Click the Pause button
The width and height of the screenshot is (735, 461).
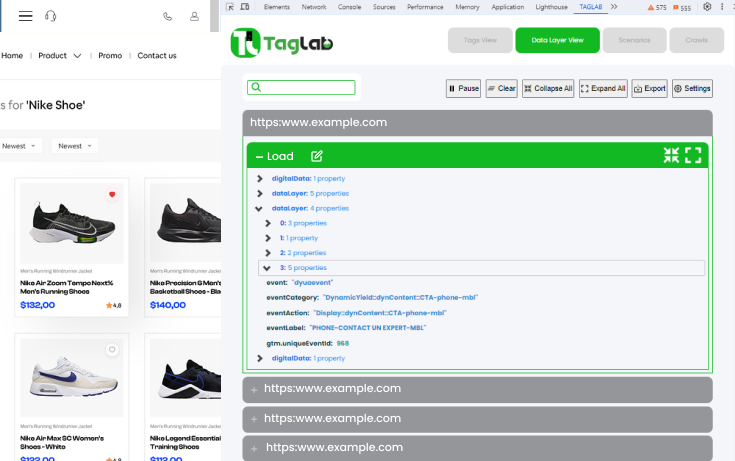464,89
